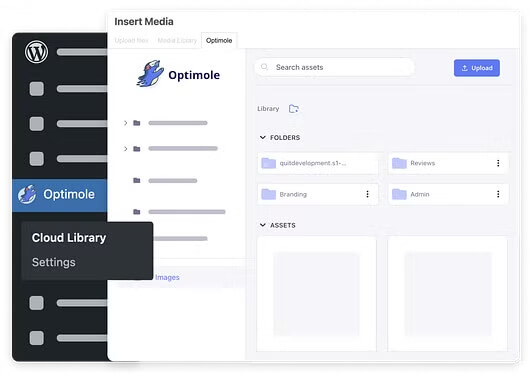Expand the second folder in tree
This screenshot has width=532, height=377.
(x=126, y=149)
